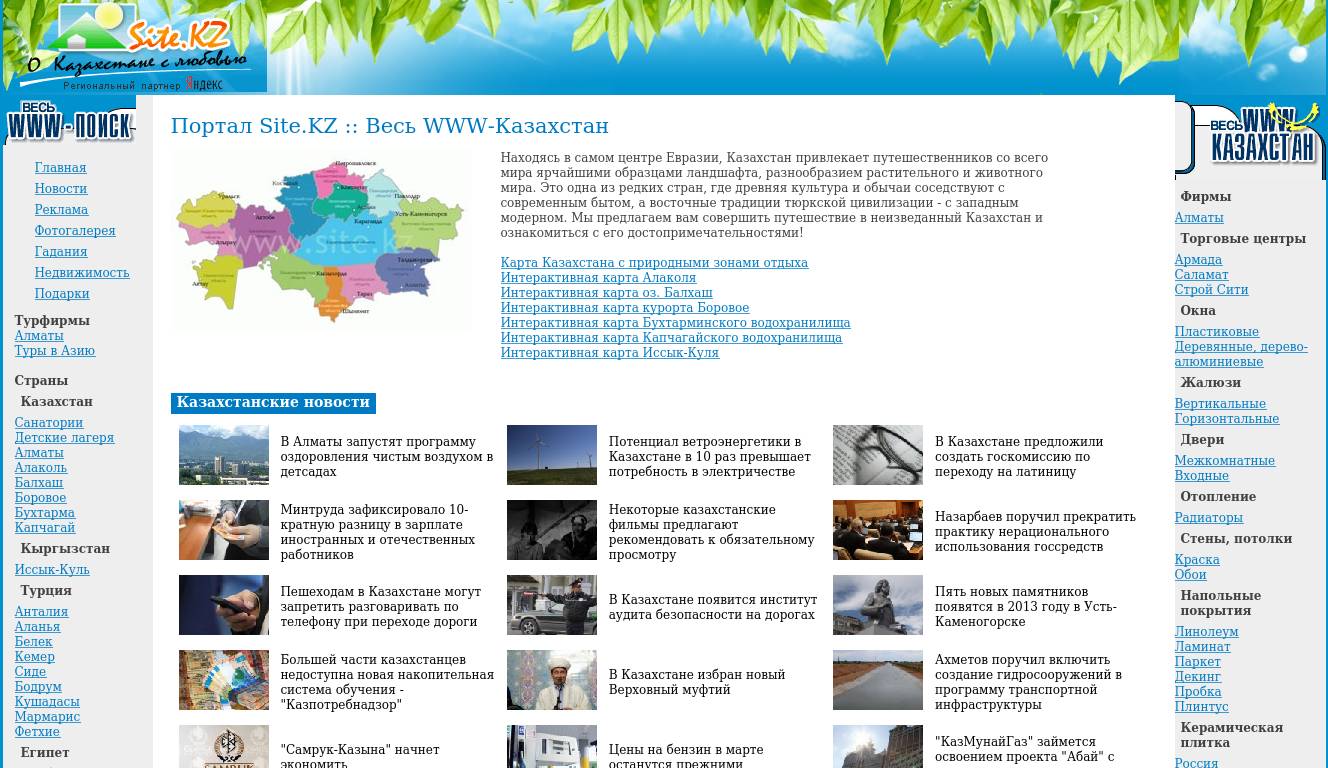
Task: Go to Главная in the left menu
Action: tap(60, 168)
